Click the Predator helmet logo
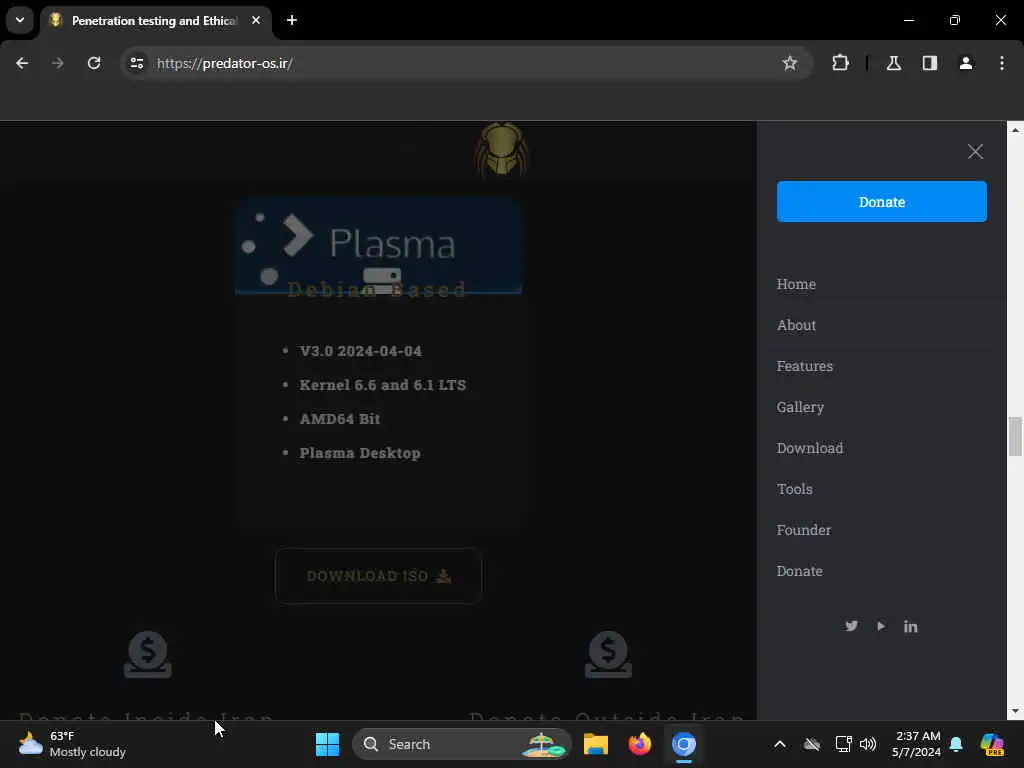Image resolution: width=1024 pixels, height=768 pixels. [501, 150]
